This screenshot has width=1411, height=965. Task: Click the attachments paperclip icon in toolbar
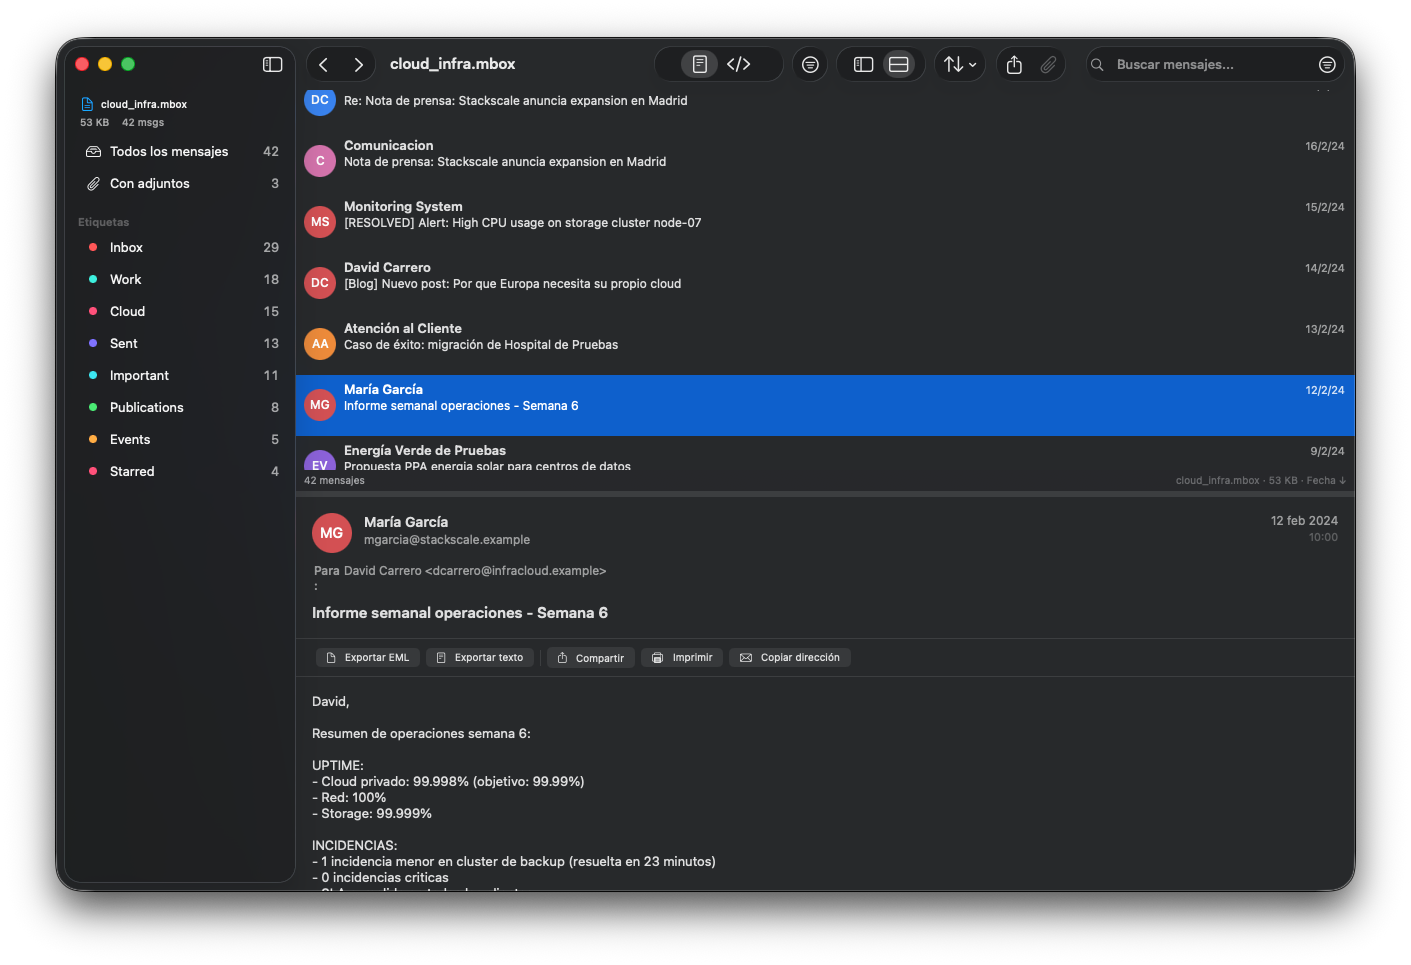point(1047,63)
